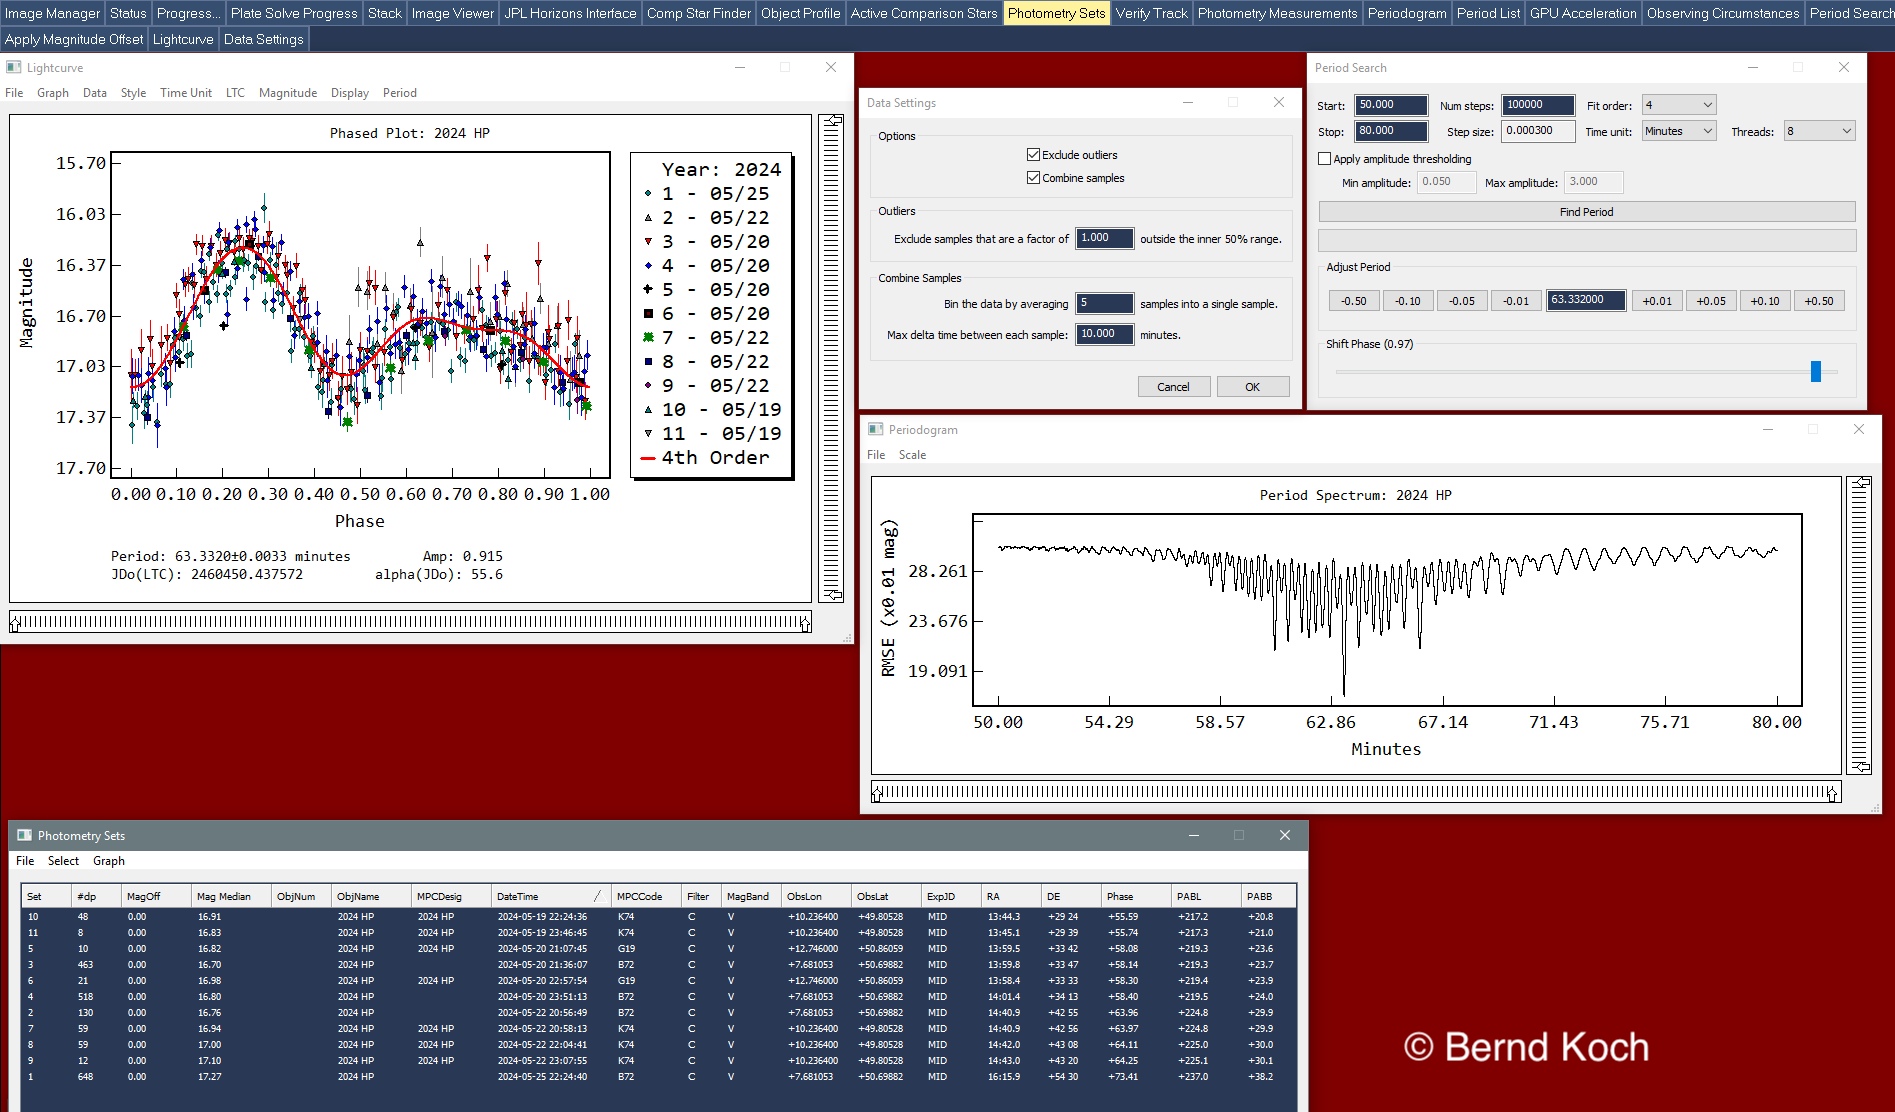Increase period by +0.05
The width and height of the screenshot is (1895, 1112).
tap(1711, 300)
